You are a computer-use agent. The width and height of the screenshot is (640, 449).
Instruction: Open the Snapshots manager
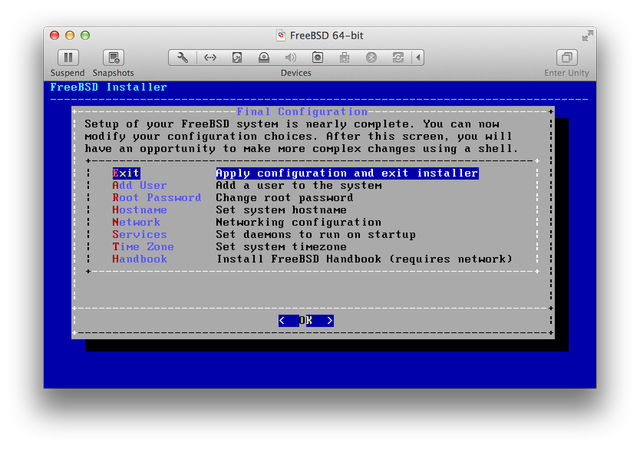click(x=113, y=58)
